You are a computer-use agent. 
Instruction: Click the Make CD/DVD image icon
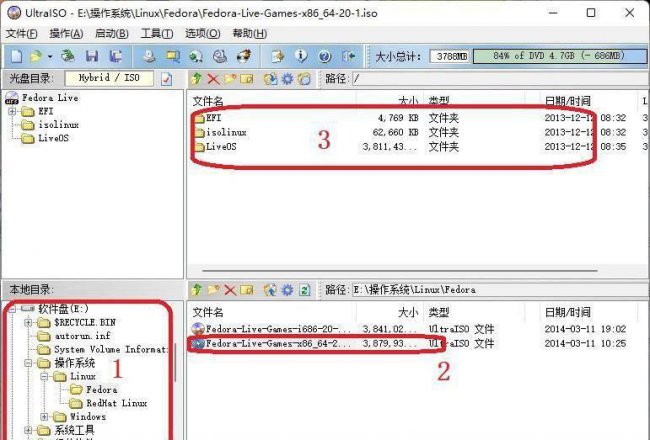pyautogui.click(x=149, y=56)
